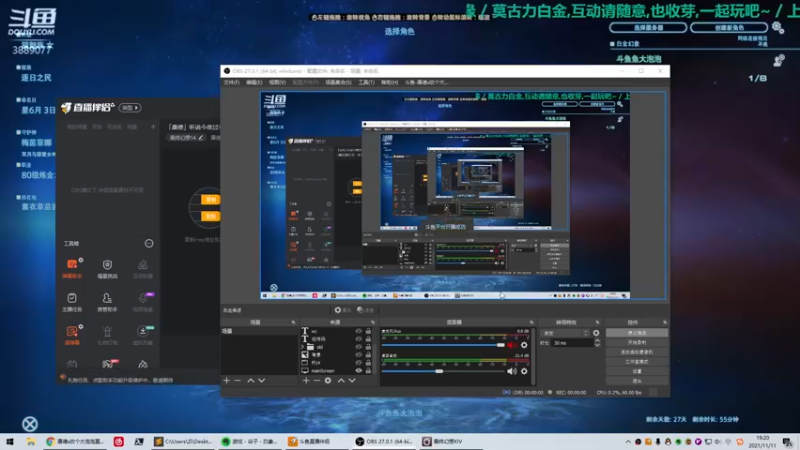Toggle visibility eye for the old group
Image resolution: width=800 pixels, height=450 pixels.
click(359, 347)
